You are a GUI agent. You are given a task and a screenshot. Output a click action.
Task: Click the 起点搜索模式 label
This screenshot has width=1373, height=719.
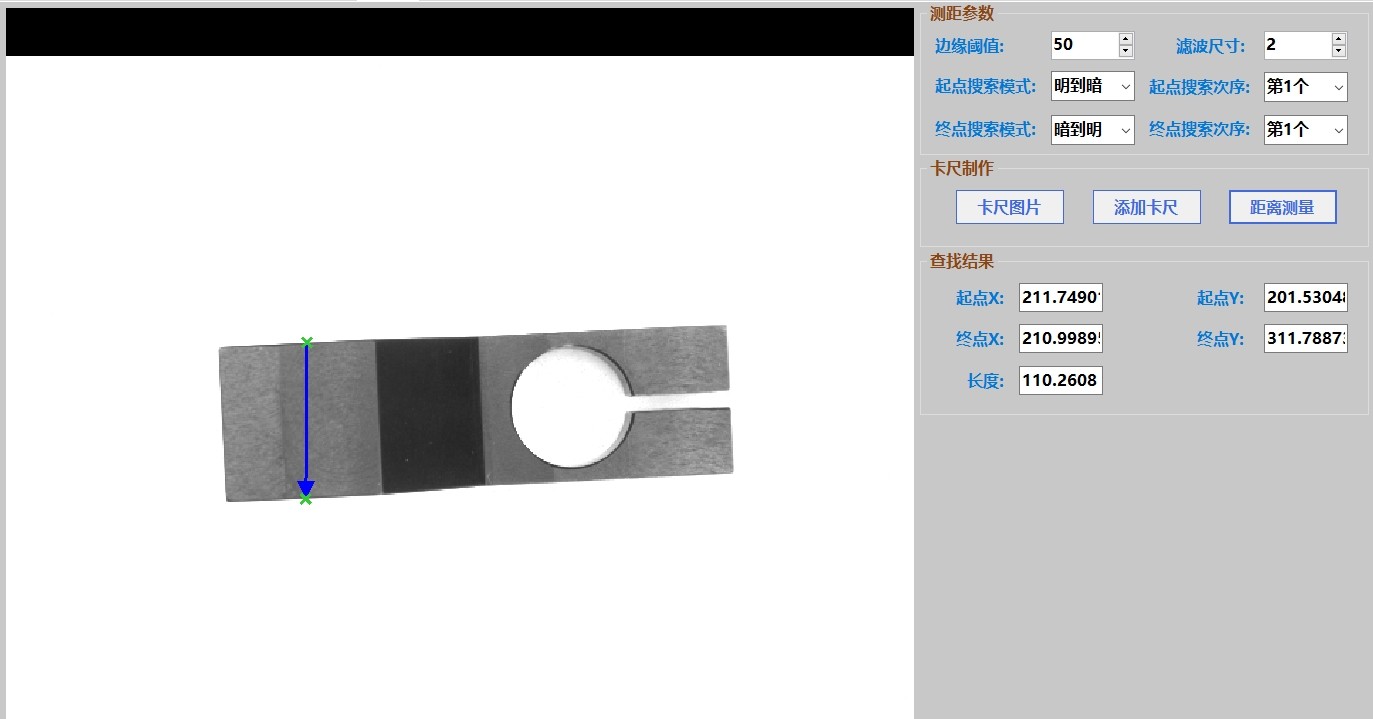click(x=985, y=87)
